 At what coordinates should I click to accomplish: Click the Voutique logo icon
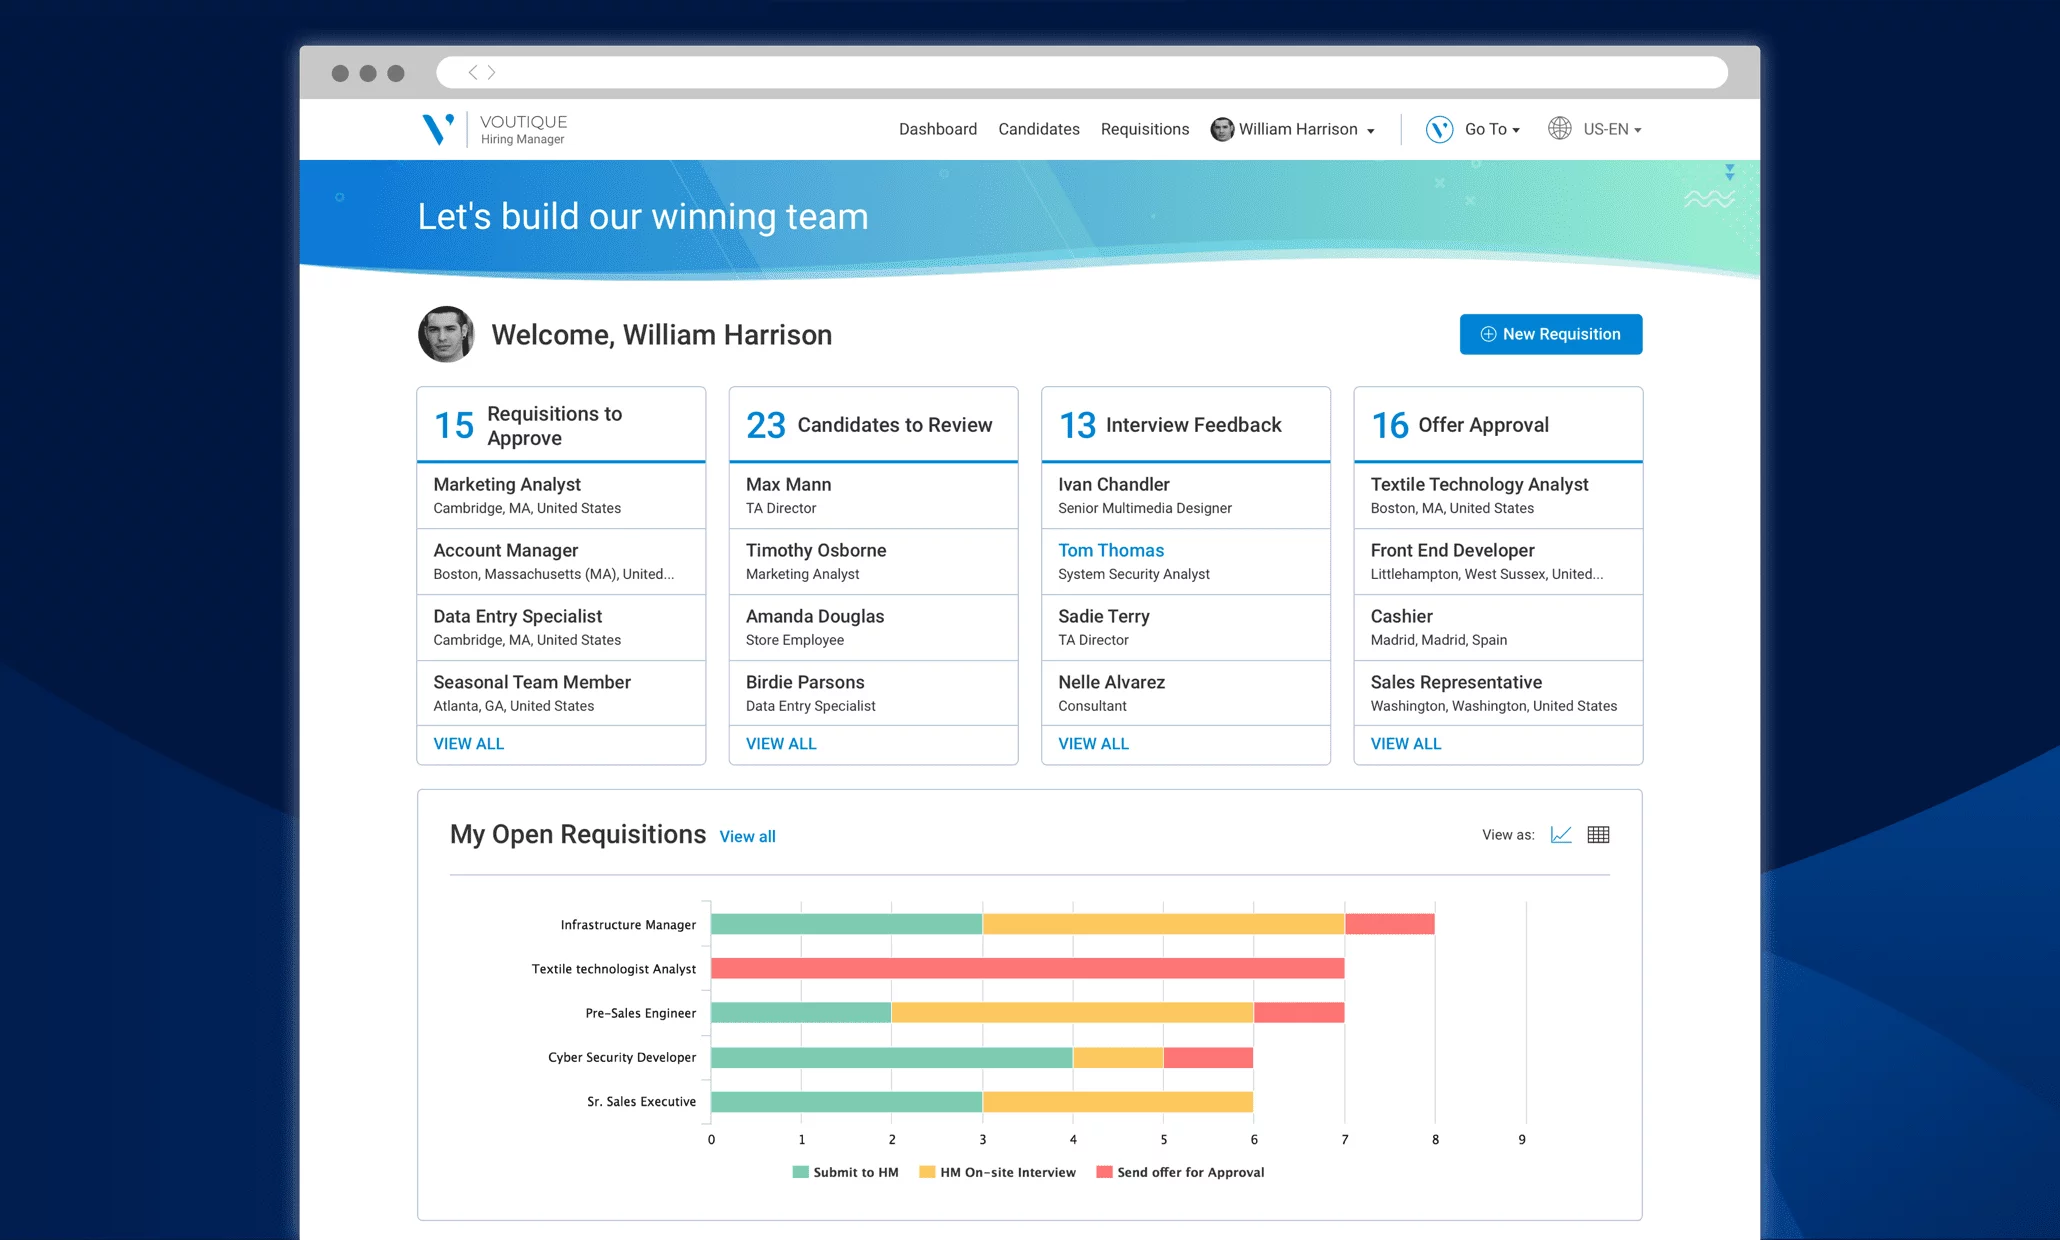[x=437, y=128]
